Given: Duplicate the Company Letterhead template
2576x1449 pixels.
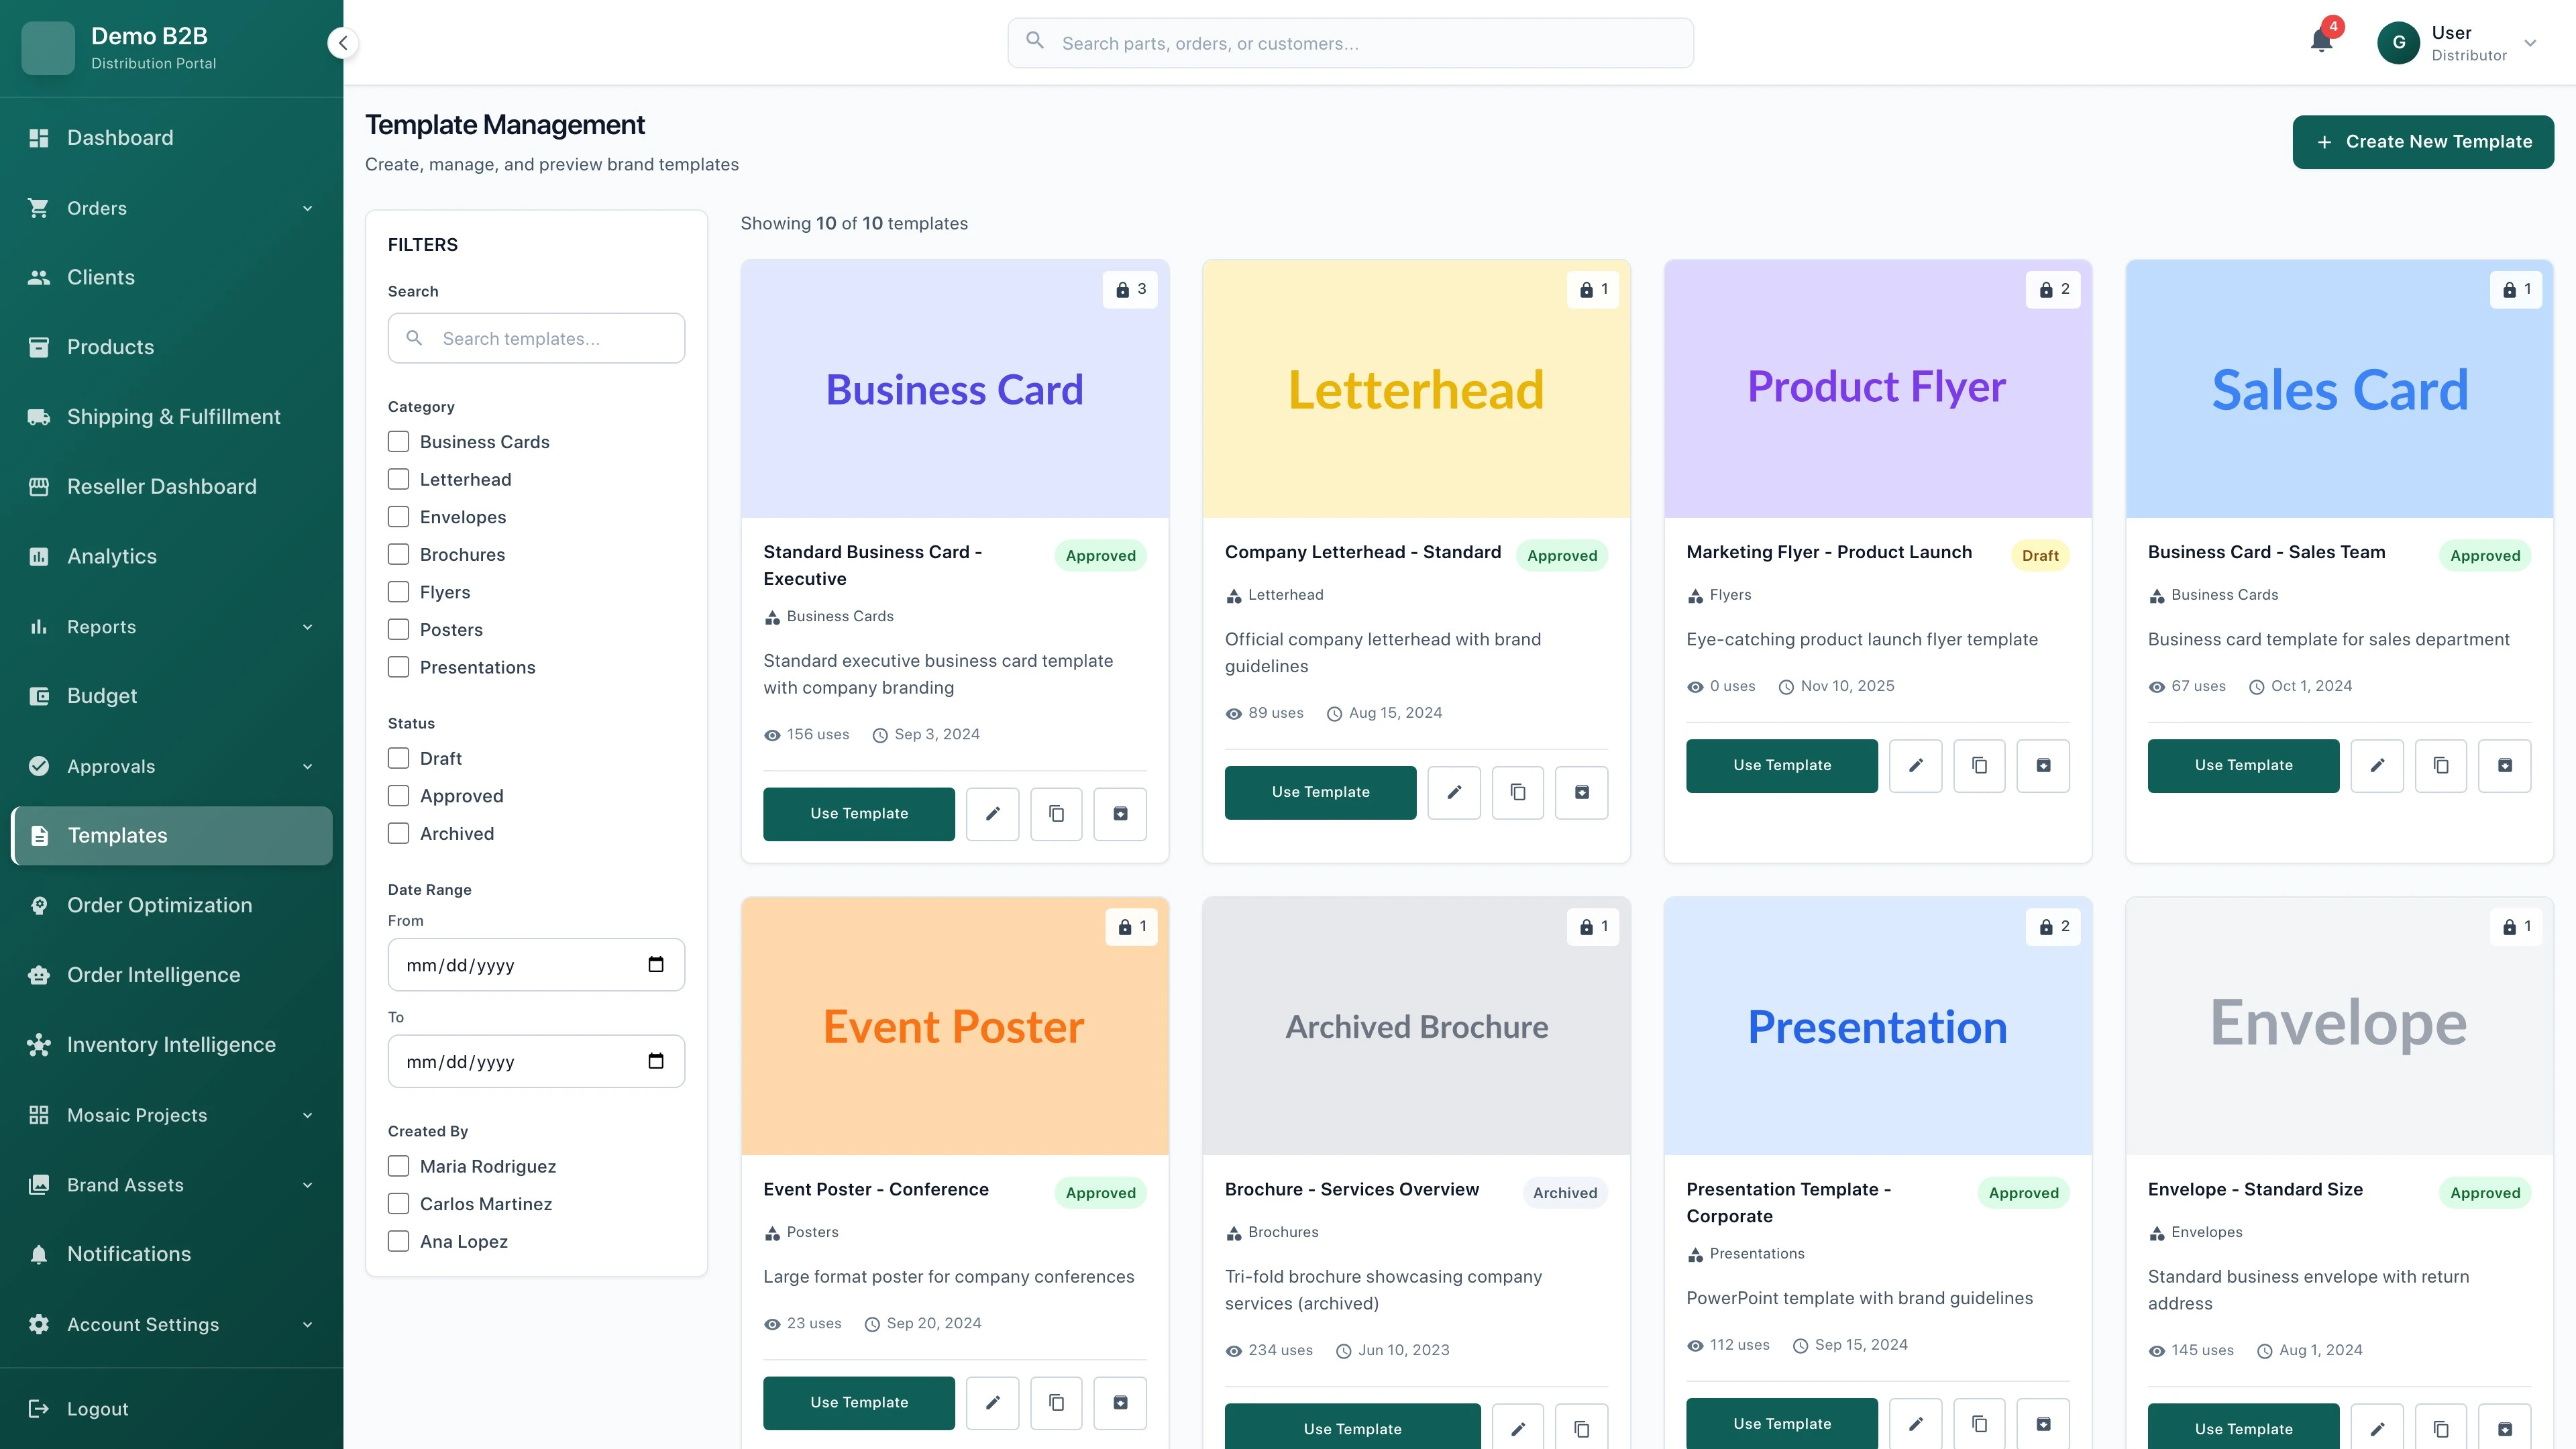Looking at the screenshot, I should (1517, 792).
